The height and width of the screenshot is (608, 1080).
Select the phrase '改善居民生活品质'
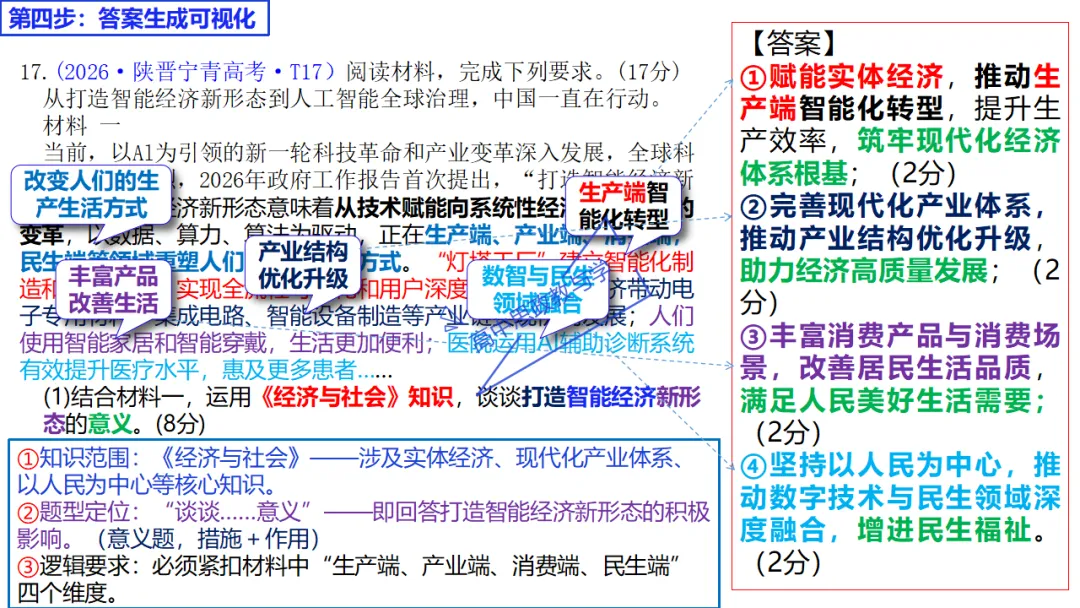pos(915,368)
